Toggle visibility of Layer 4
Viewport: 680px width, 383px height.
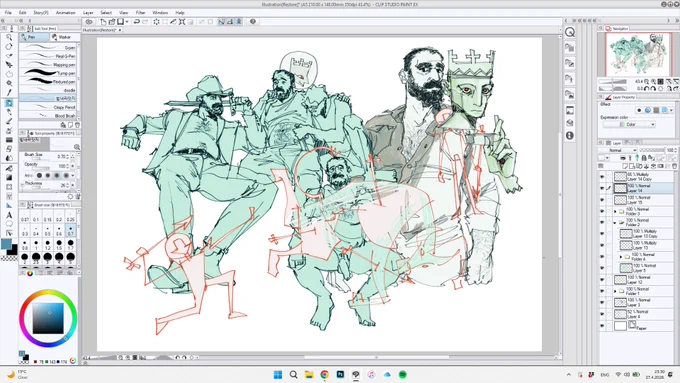[x=602, y=314]
